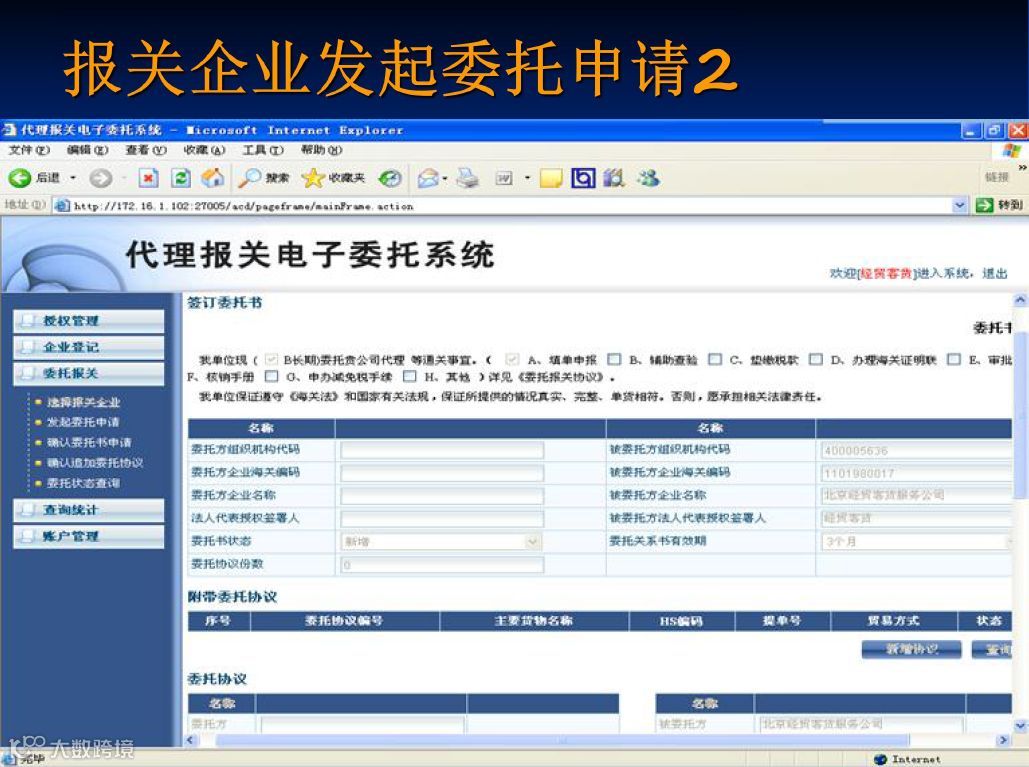Open the 帮助(H) menu
The height and width of the screenshot is (767, 1029).
click(321, 150)
